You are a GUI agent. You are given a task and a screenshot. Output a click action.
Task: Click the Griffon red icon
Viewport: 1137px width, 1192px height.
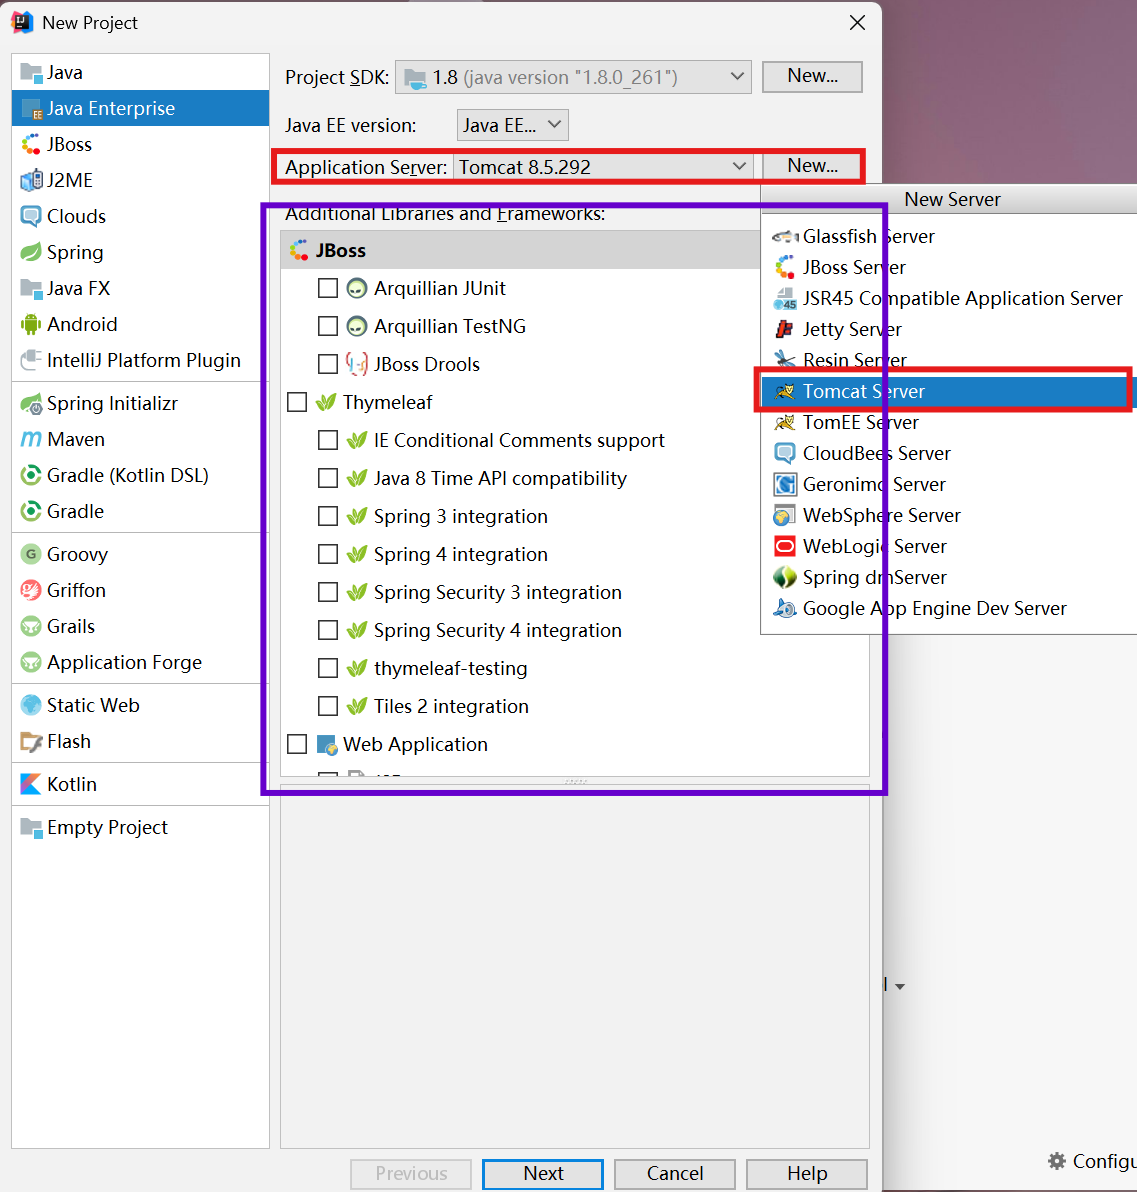tap(31, 591)
